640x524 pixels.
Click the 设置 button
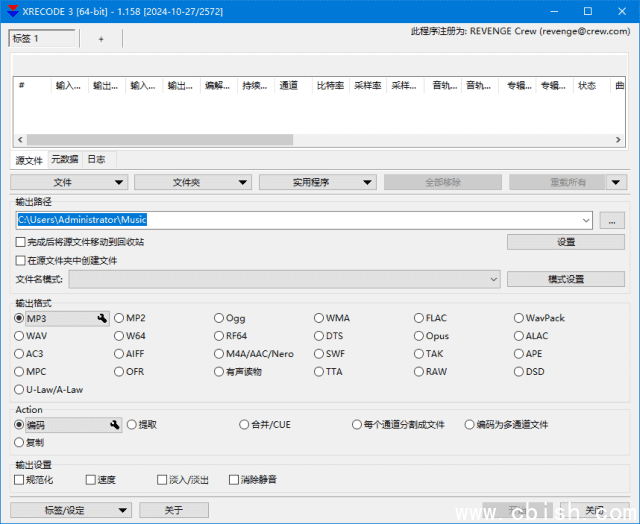point(565,242)
